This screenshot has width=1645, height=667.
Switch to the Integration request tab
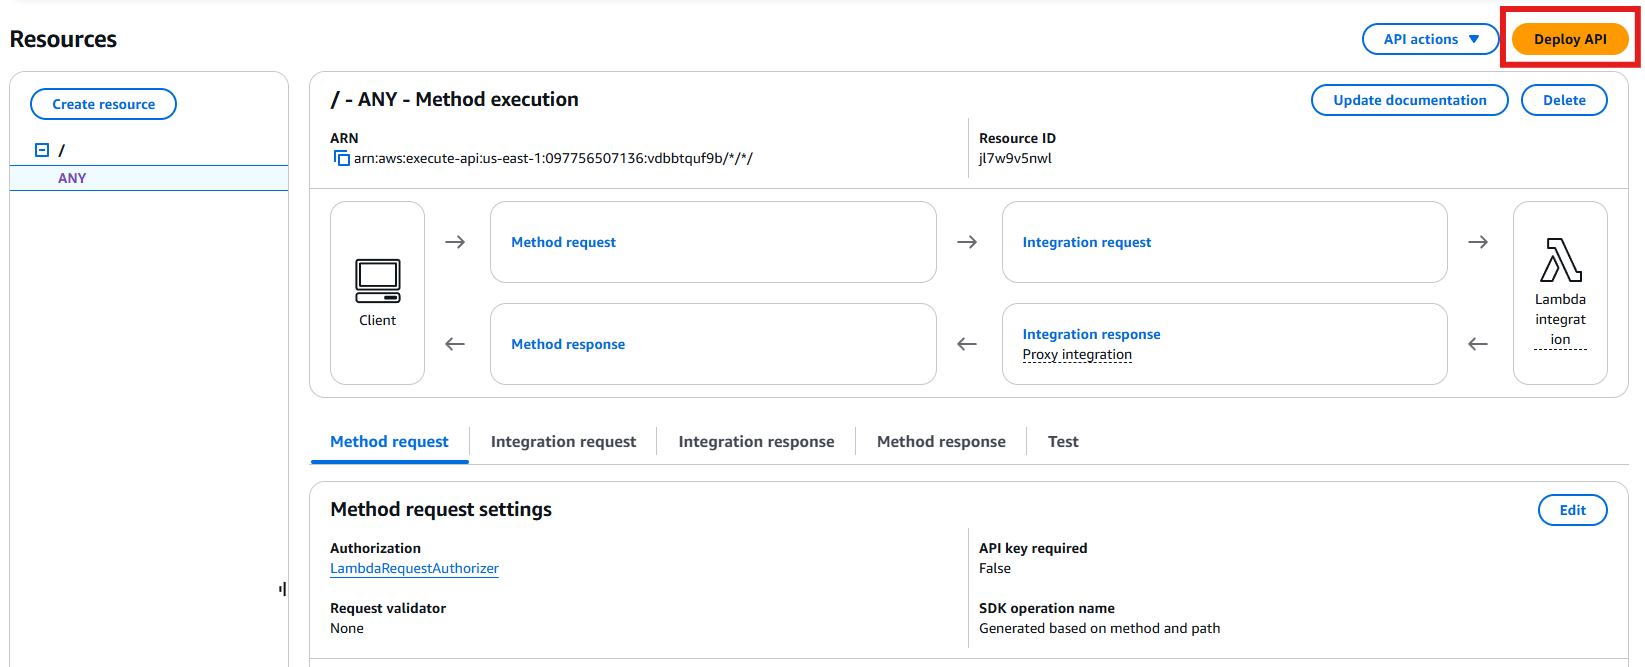563,442
